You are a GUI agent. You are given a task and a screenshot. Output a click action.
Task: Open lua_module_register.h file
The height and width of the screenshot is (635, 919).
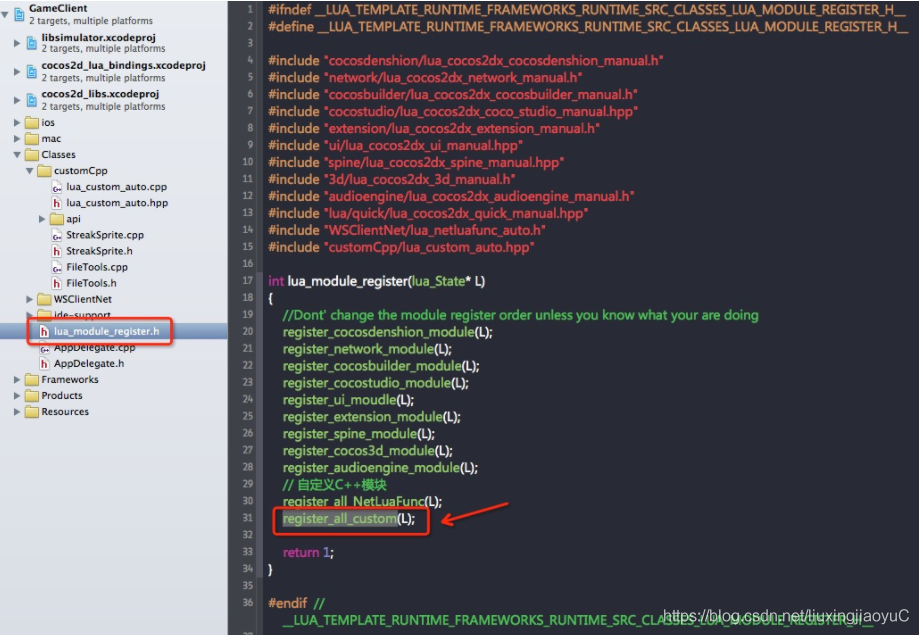pos(107,331)
